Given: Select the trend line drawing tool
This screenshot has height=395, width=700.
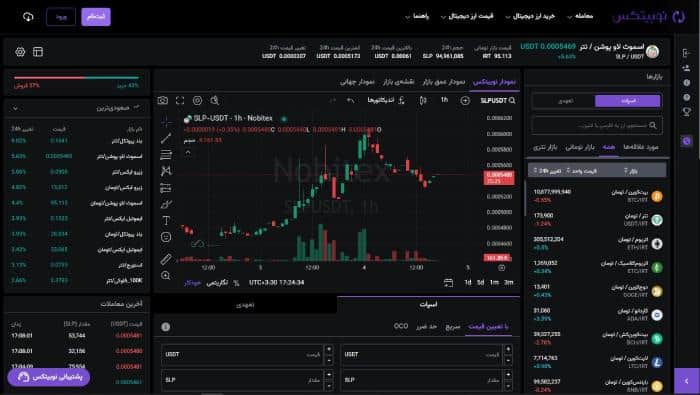Looking at the screenshot, I should (x=166, y=138).
